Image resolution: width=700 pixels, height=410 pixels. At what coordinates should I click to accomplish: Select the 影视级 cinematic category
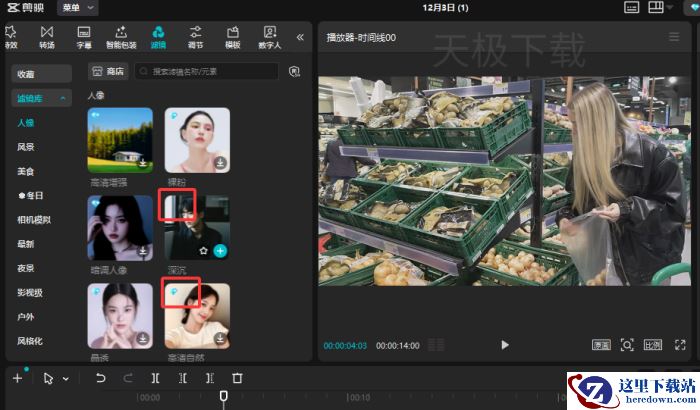(30, 293)
